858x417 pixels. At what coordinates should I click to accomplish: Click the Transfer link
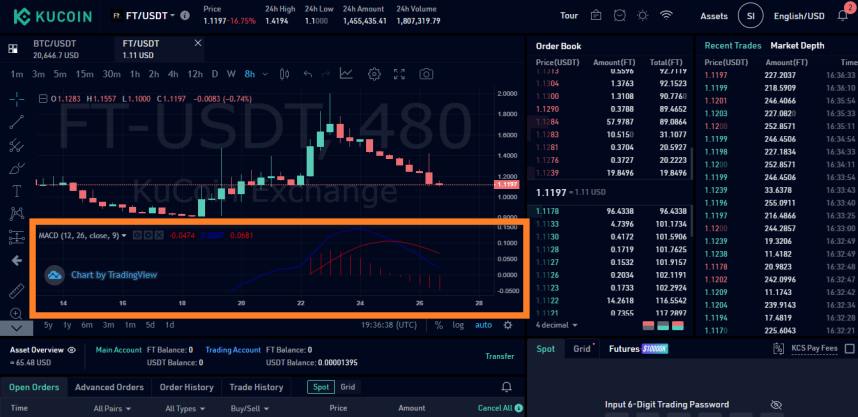pos(500,356)
